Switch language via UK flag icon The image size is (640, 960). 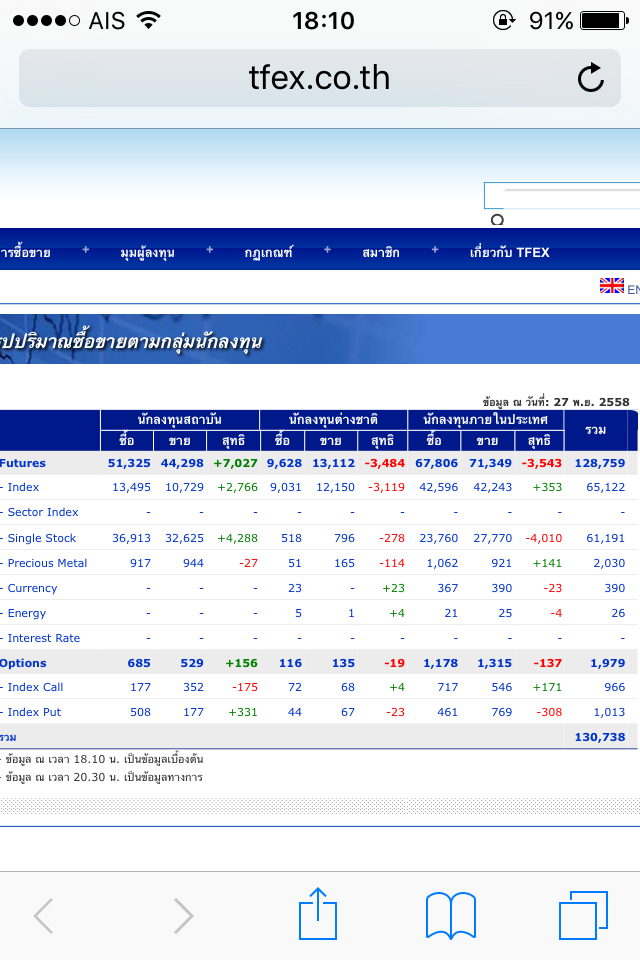tap(611, 286)
